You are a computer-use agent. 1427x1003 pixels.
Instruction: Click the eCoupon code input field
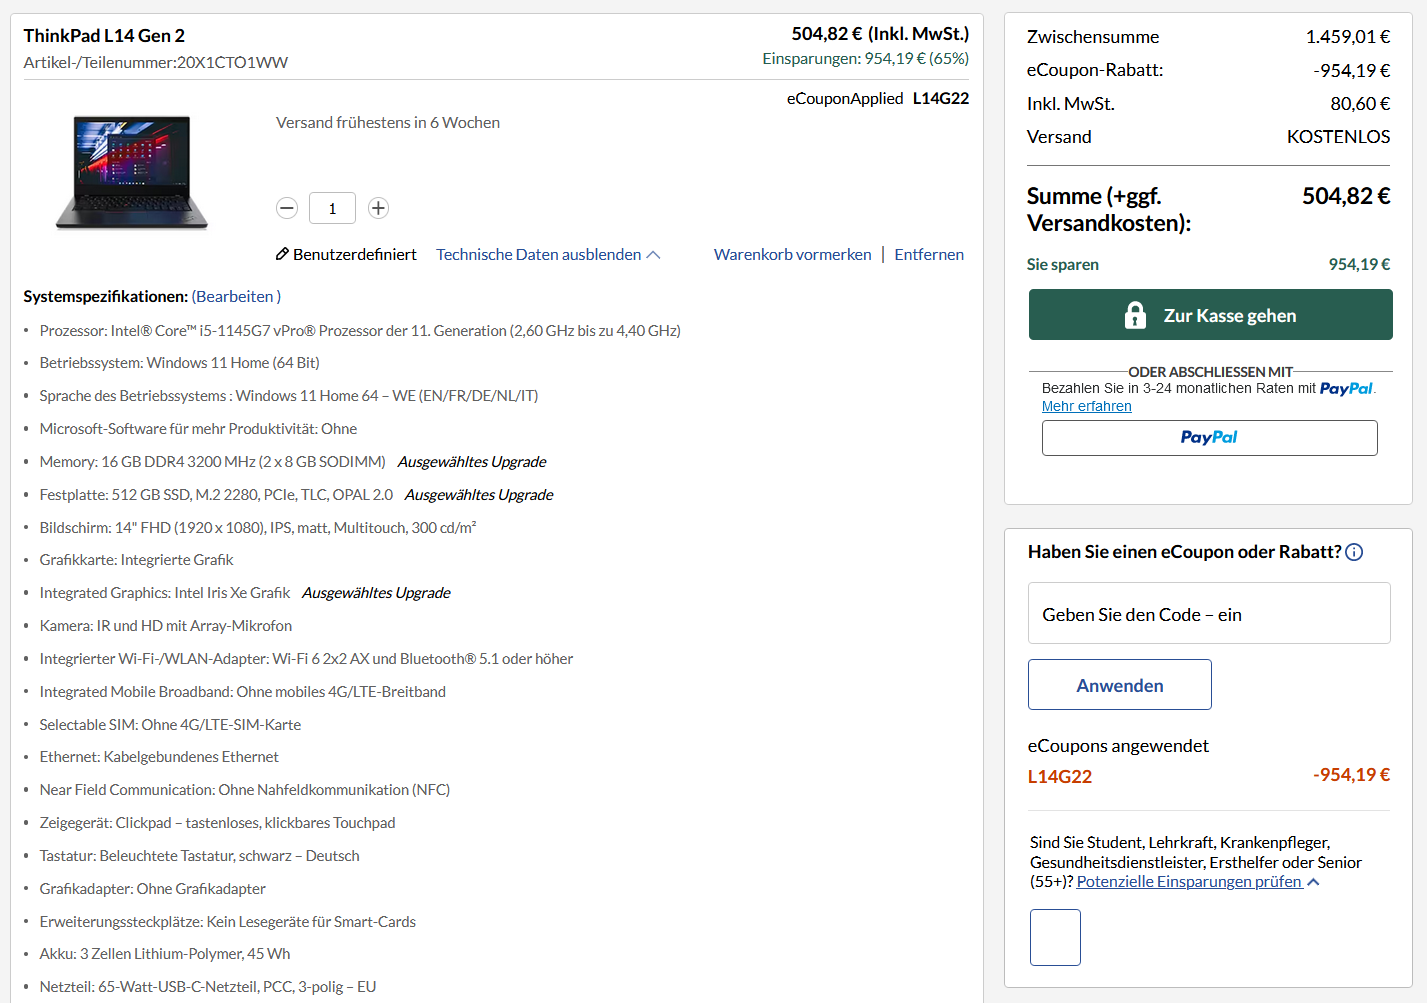click(x=1209, y=613)
